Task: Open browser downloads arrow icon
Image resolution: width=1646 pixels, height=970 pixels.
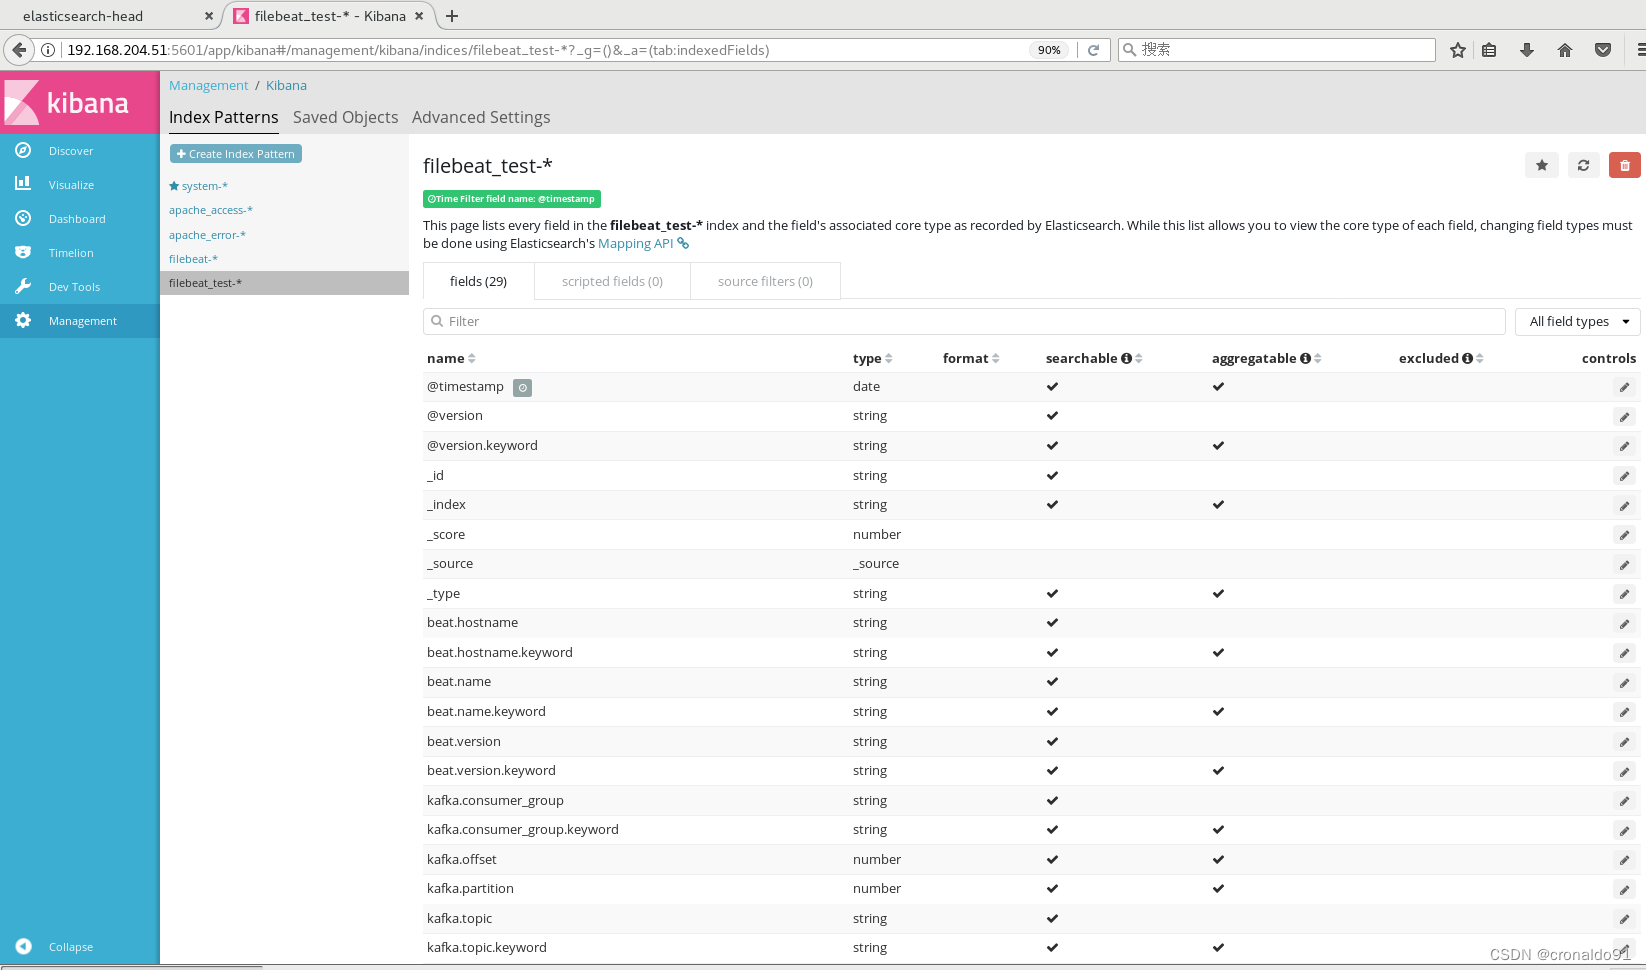Action: coord(1527,50)
